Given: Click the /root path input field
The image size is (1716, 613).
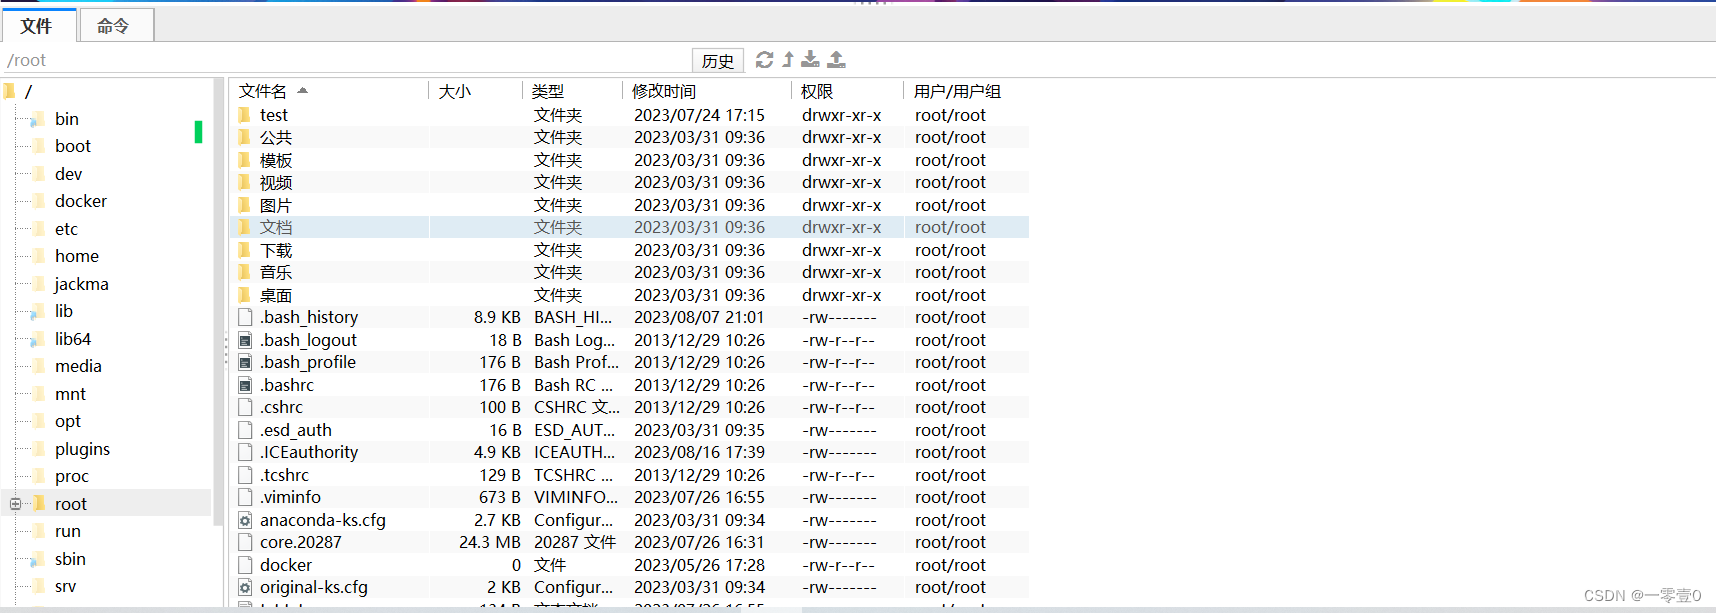Looking at the screenshot, I should (x=345, y=60).
